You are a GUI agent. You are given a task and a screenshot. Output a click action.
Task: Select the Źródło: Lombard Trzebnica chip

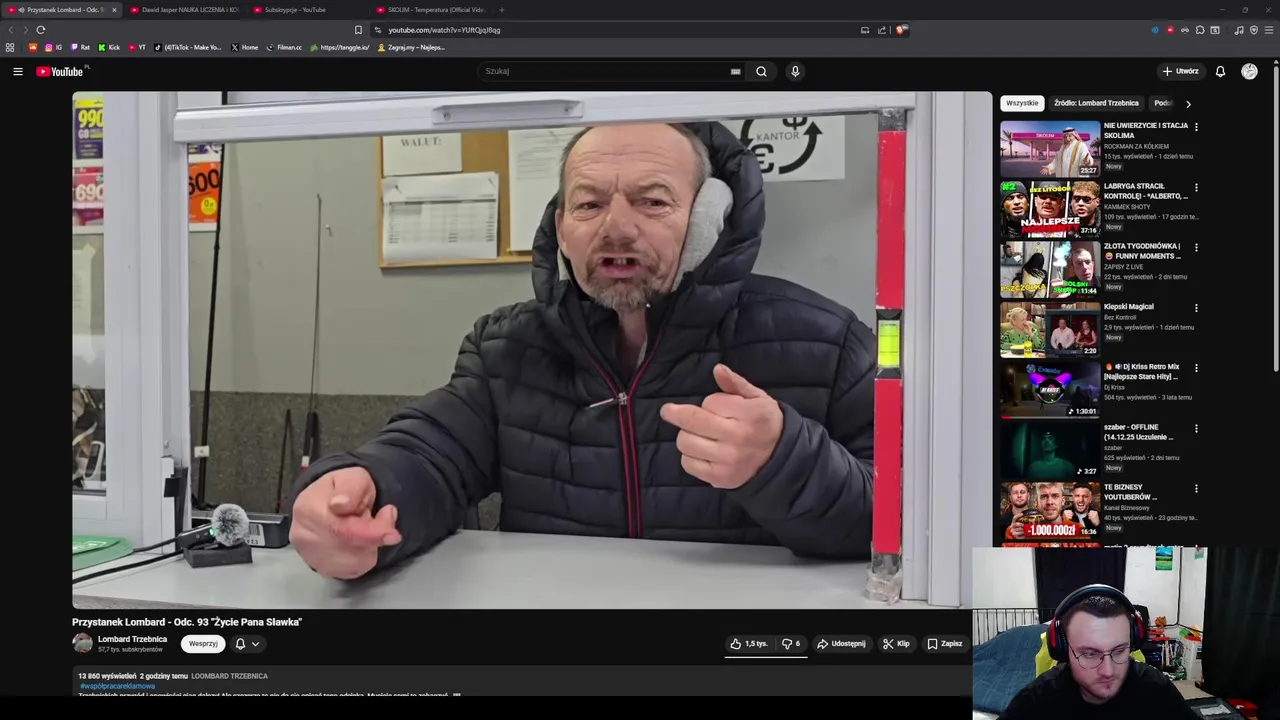[x=1096, y=103]
